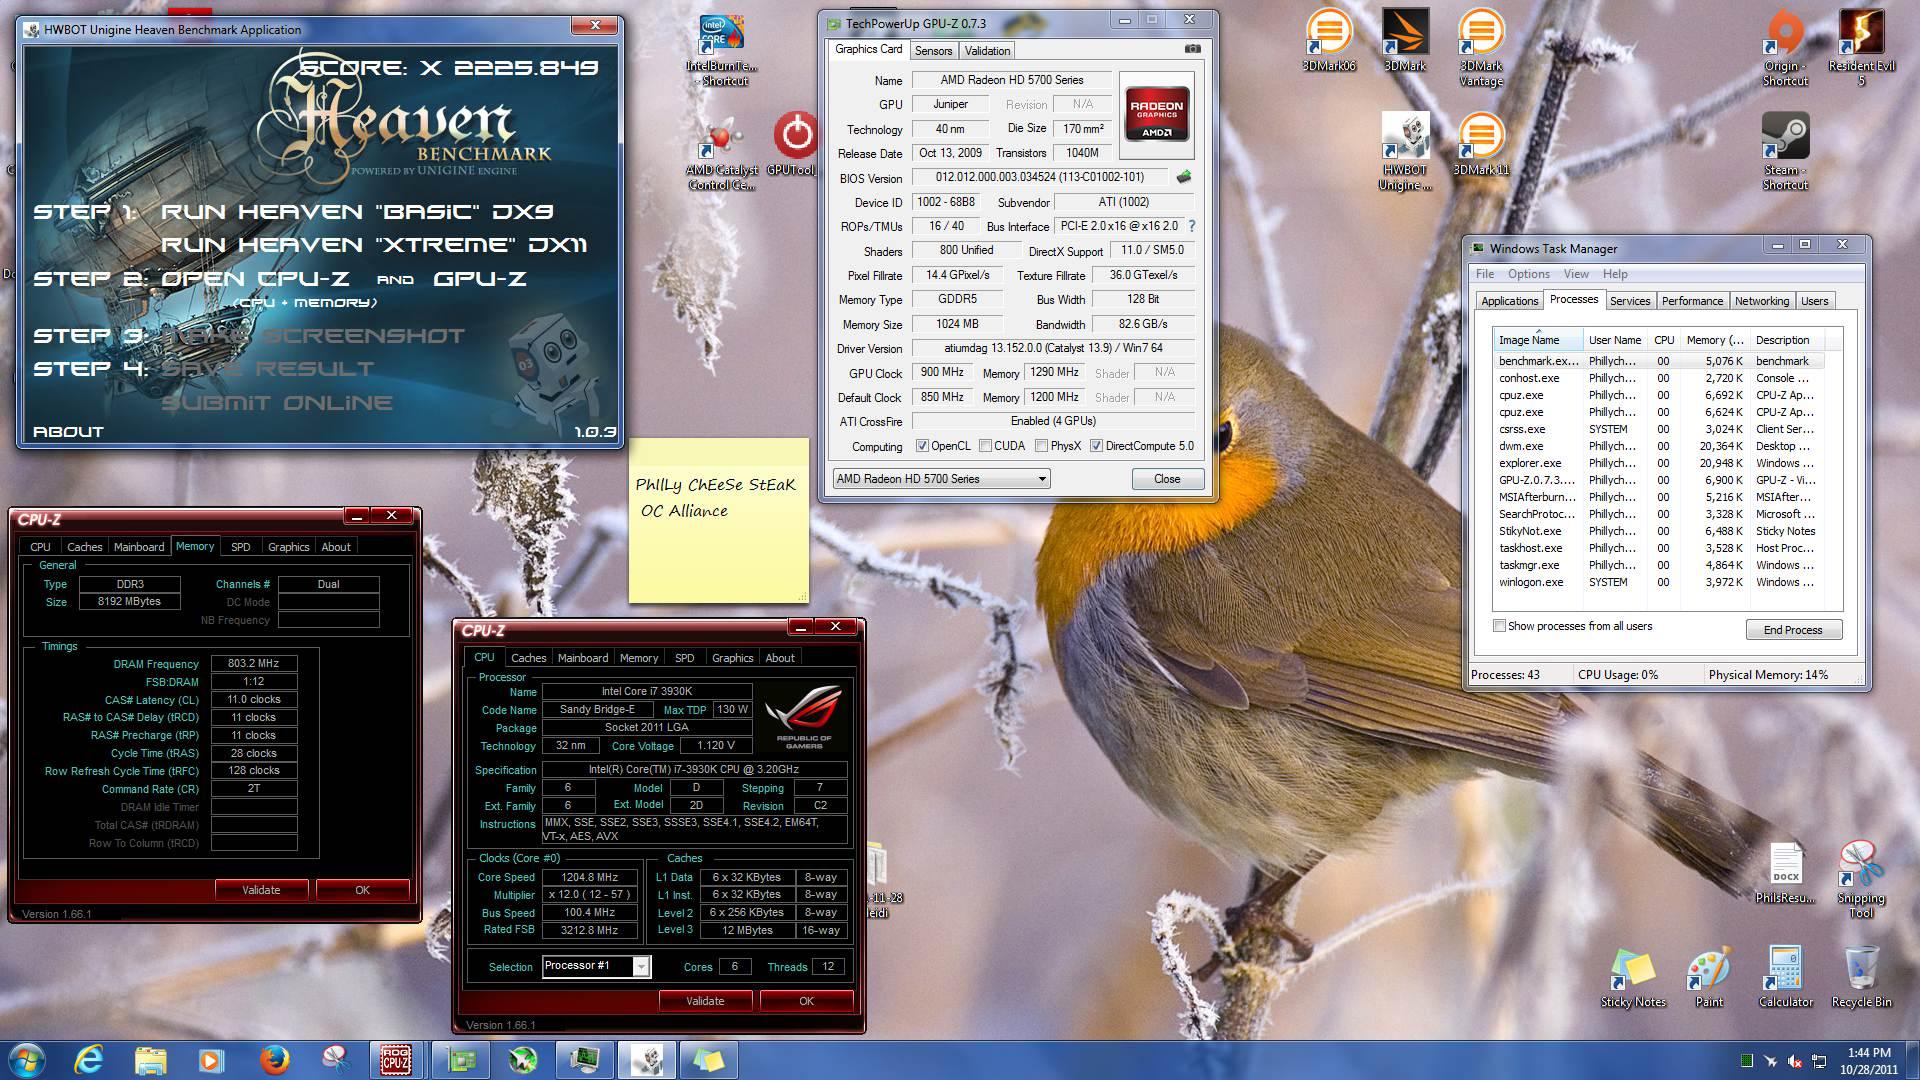Open the Steam shortcut icon
The width and height of the screenshot is (1920, 1080).
pos(1785,151)
